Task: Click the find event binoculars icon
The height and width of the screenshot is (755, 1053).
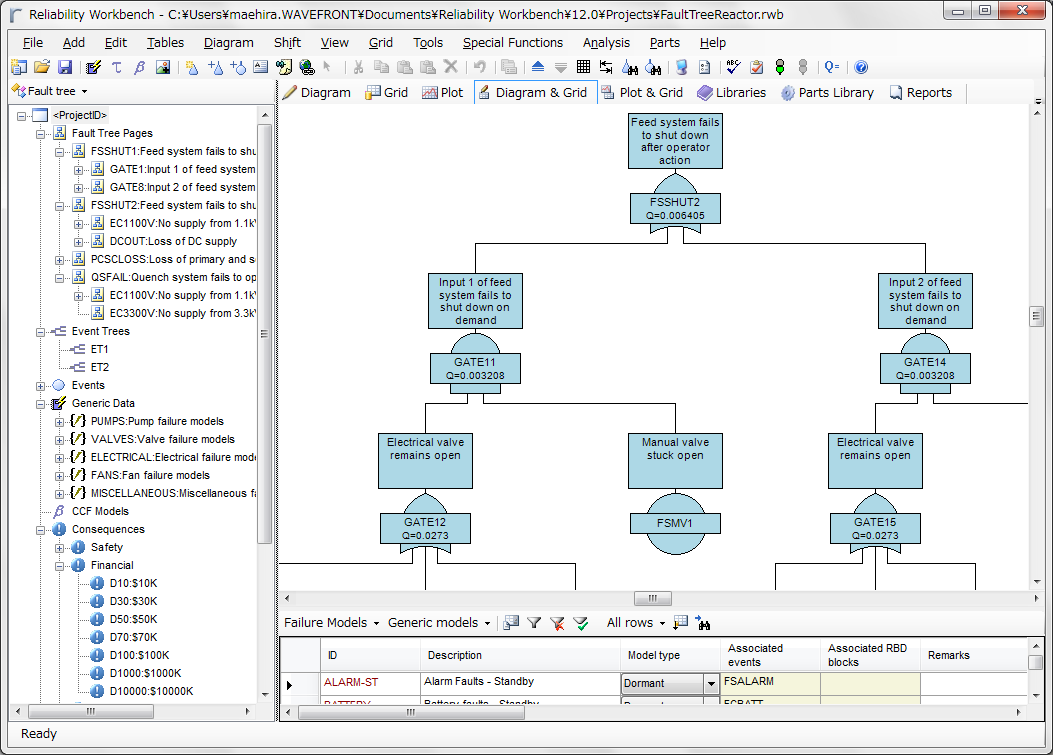Action: point(653,67)
